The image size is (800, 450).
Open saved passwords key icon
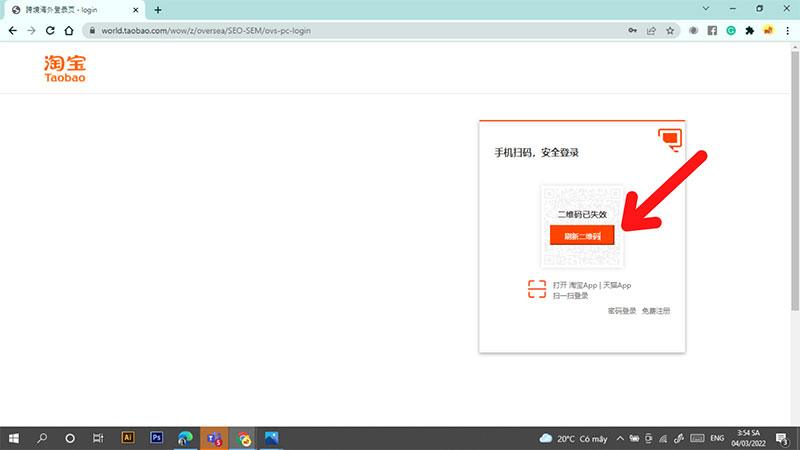tap(633, 31)
